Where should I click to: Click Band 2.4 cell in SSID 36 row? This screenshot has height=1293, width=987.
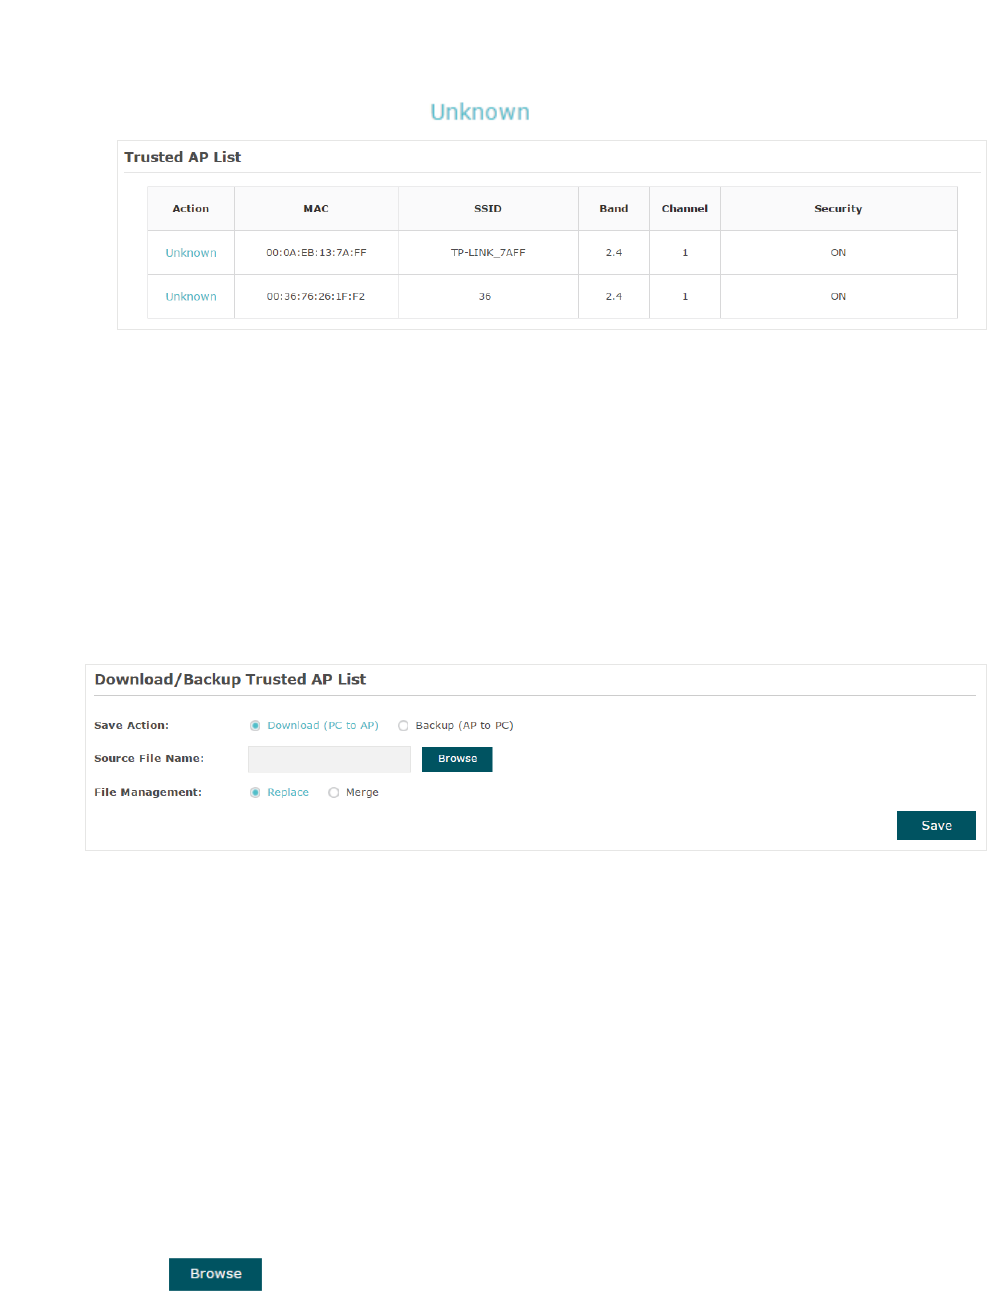pos(614,297)
